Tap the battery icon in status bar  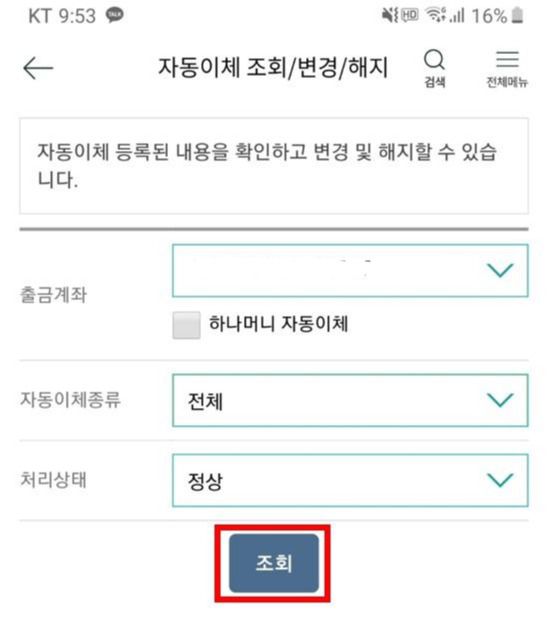click(517, 15)
